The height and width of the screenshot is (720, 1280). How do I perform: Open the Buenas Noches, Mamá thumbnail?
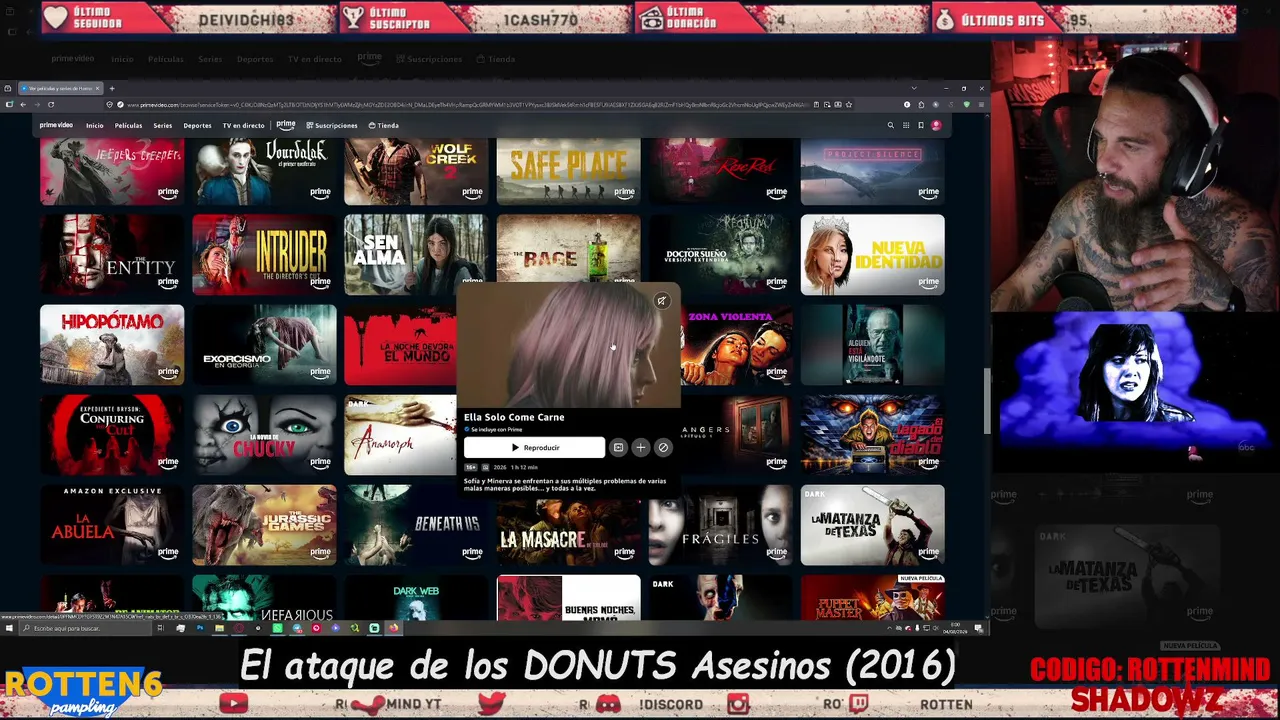(568, 597)
